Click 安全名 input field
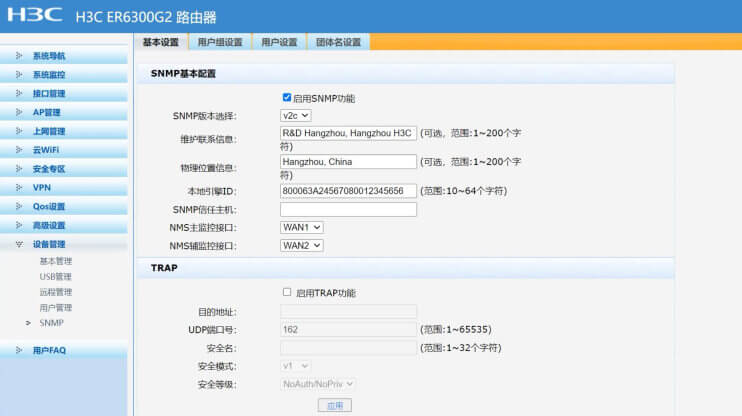This screenshot has width=742, height=416. pyautogui.click(x=348, y=348)
